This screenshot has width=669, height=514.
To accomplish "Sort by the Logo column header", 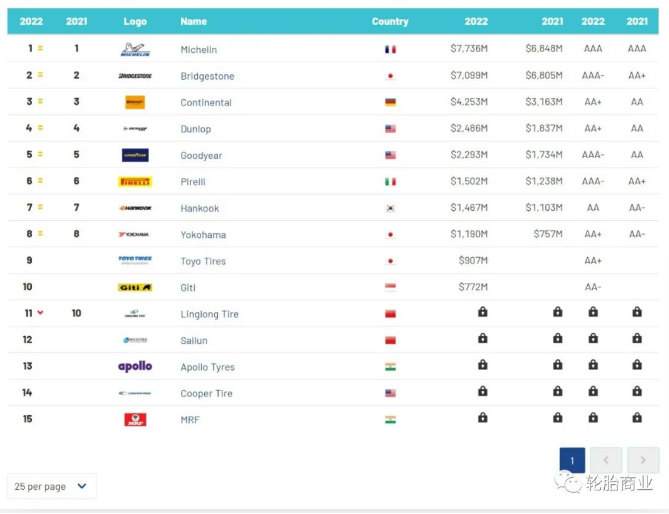I will point(135,21).
